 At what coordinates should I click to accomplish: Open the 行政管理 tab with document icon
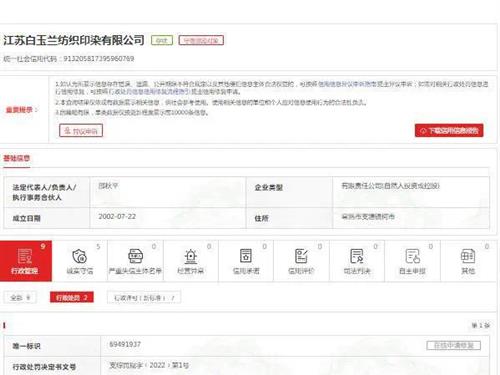(26, 261)
